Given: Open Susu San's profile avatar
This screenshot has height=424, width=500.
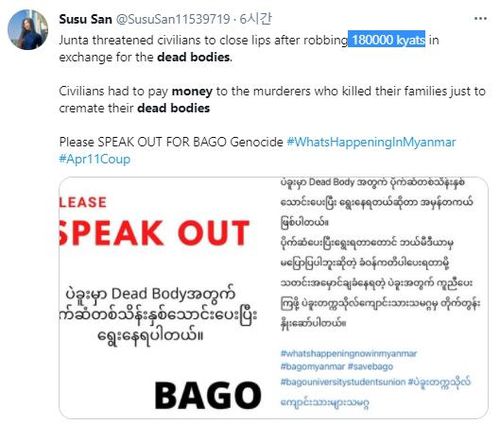Looking at the screenshot, I should click(28, 29).
